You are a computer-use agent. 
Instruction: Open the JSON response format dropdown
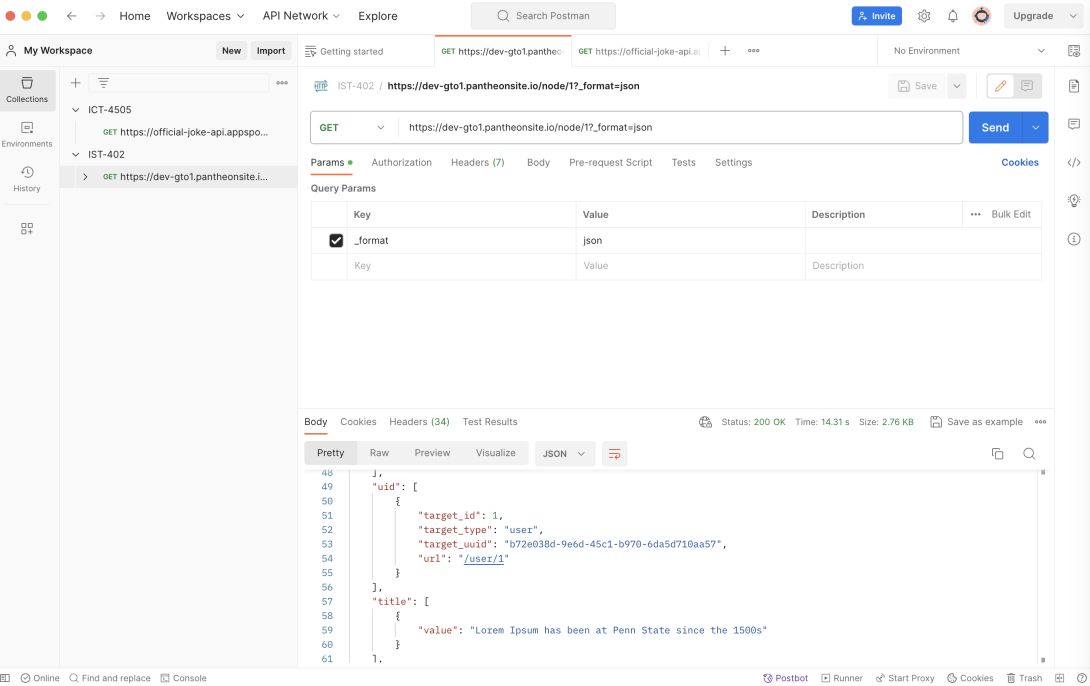point(564,454)
